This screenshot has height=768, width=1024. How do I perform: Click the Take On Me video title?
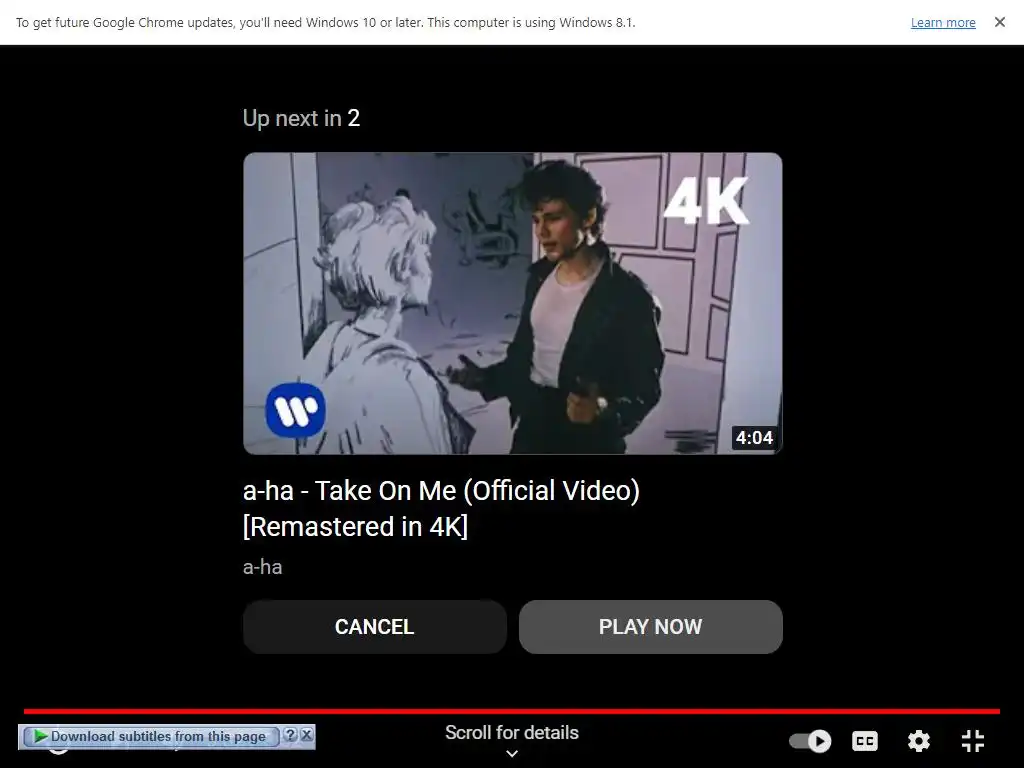click(x=441, y=509)
